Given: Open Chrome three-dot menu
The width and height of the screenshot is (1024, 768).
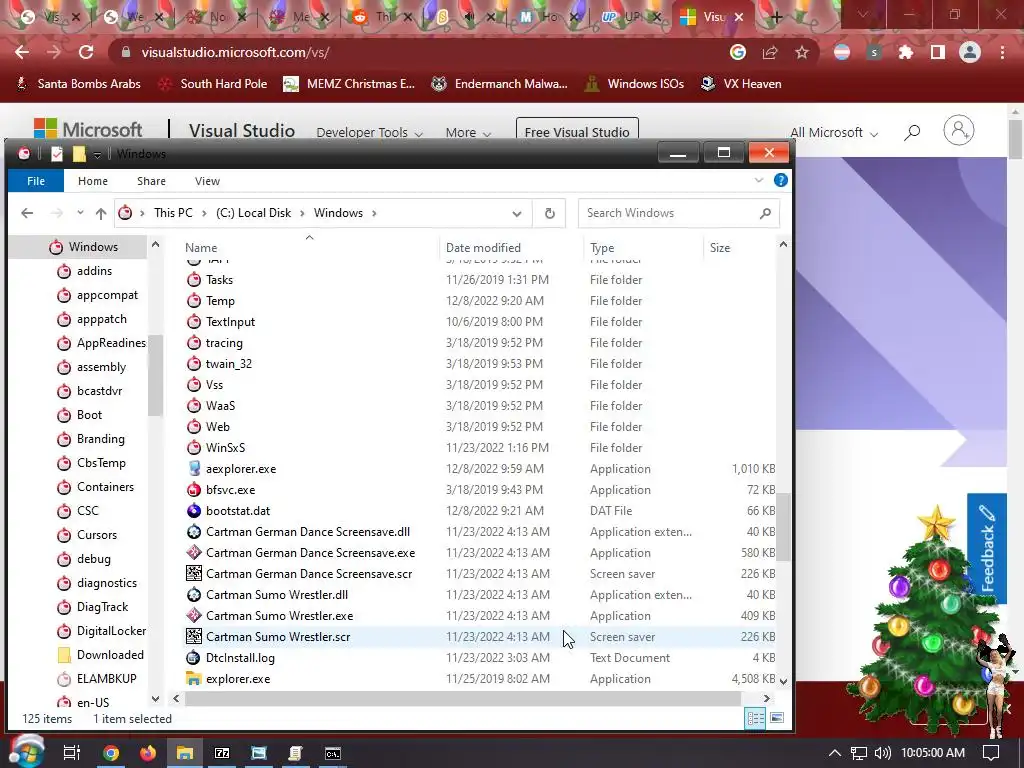Looking at the screenshot, I should pos(1002,52).
